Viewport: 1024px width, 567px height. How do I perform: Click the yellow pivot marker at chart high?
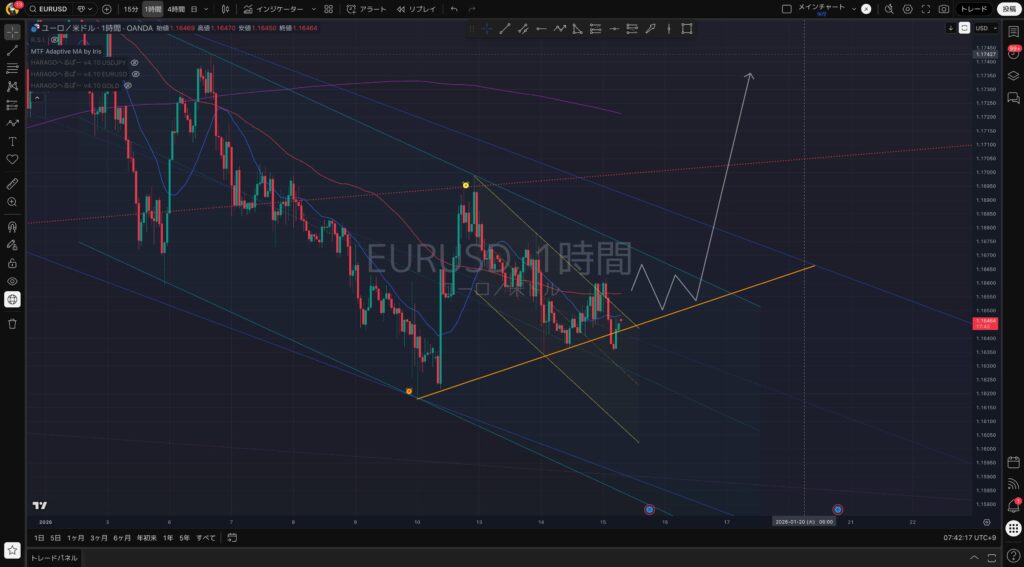tap(466, 186)
